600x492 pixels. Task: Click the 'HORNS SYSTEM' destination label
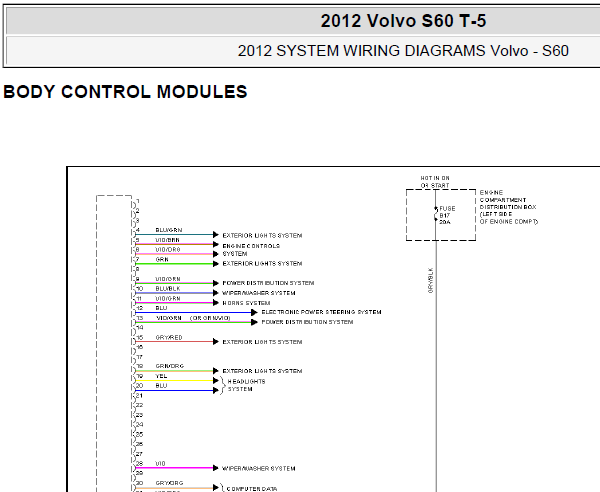[246, 303]
